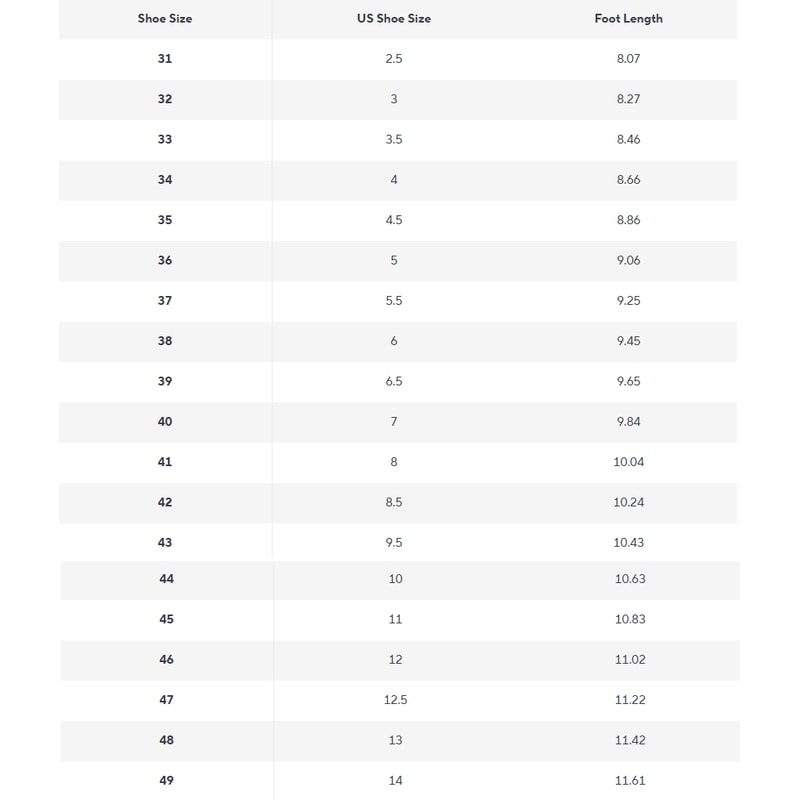Viewport: 800px width, 800px height.
Task: Click foot length 8.07 value
Action: point(628,59)
